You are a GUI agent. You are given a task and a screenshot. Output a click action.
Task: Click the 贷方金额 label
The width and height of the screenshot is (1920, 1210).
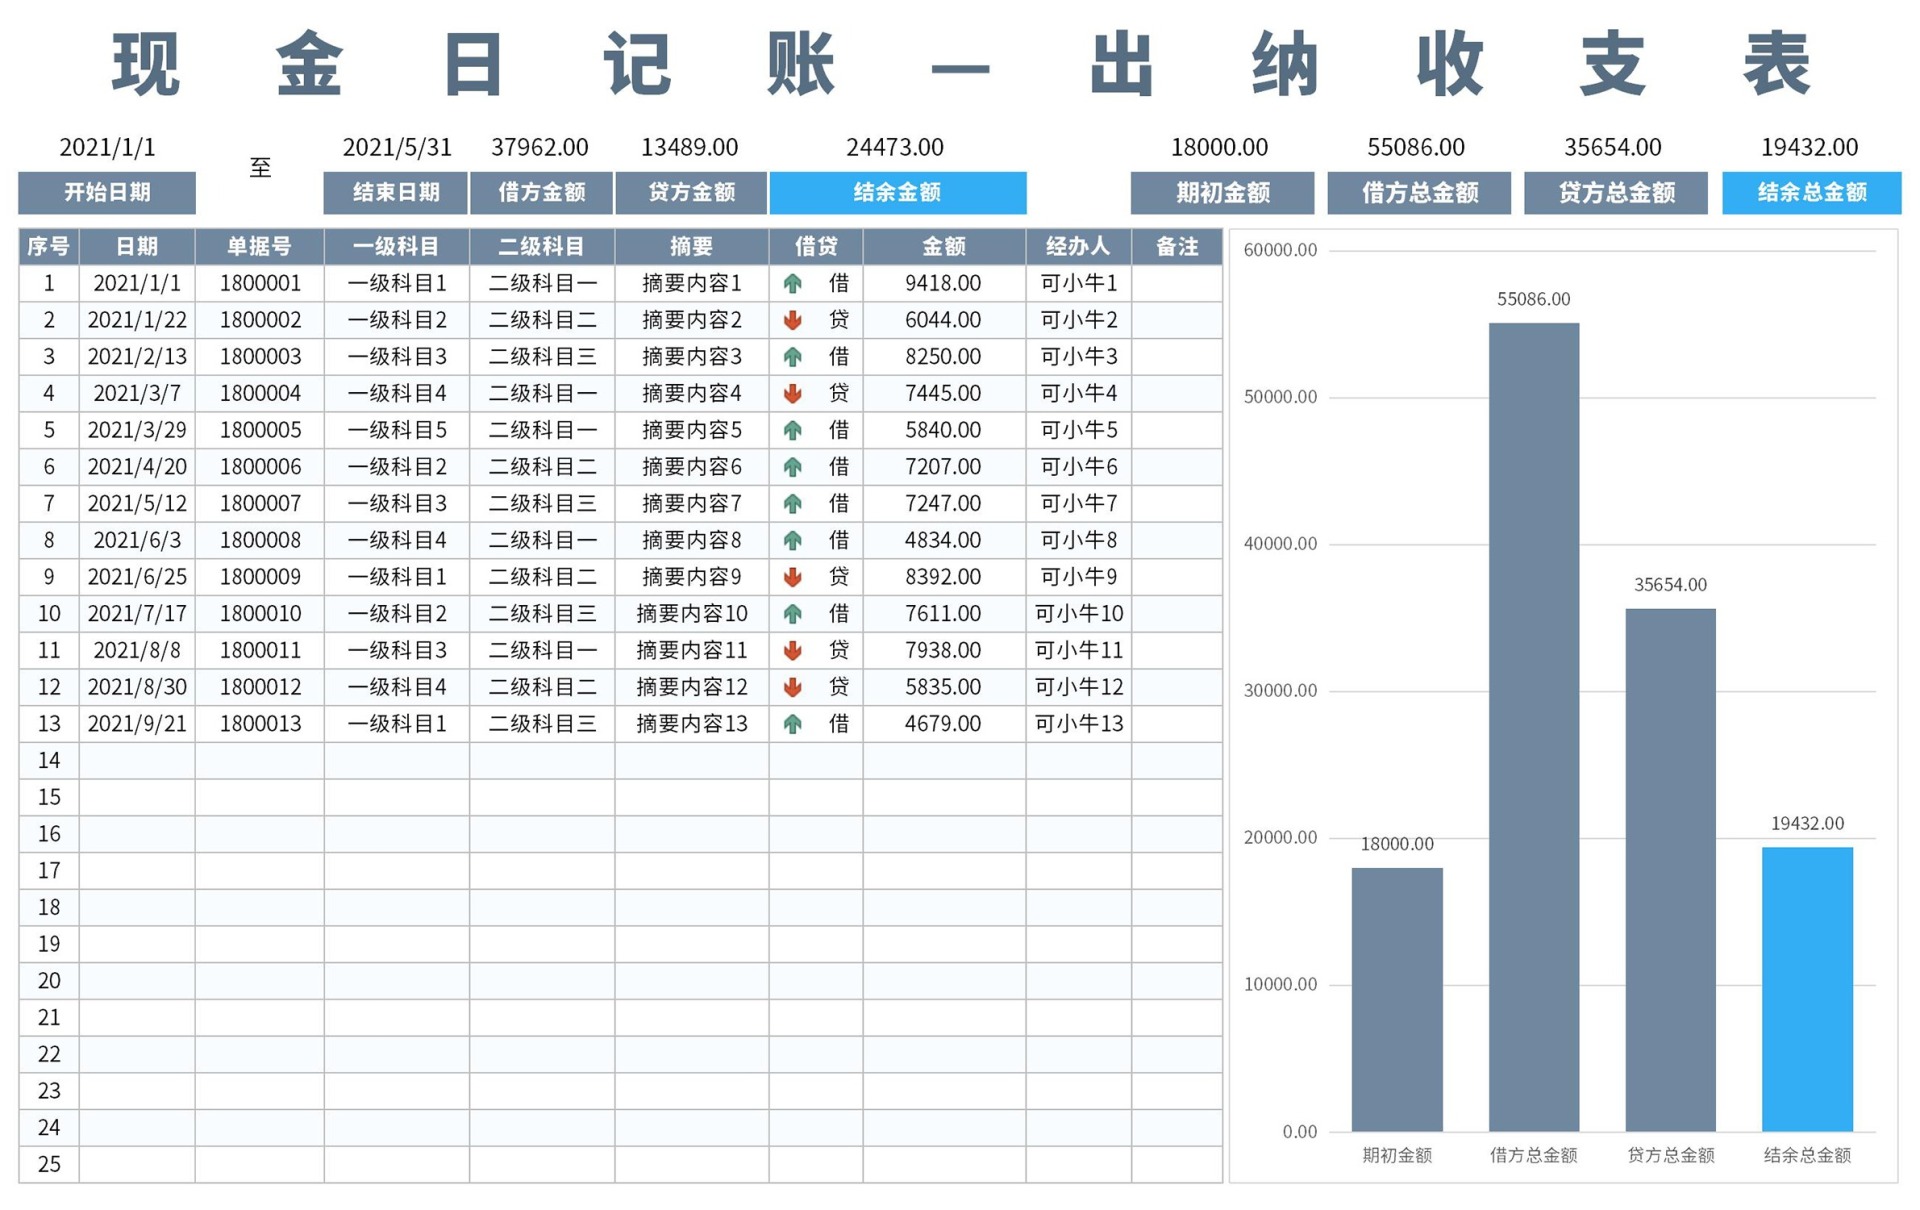coord(691,193)
